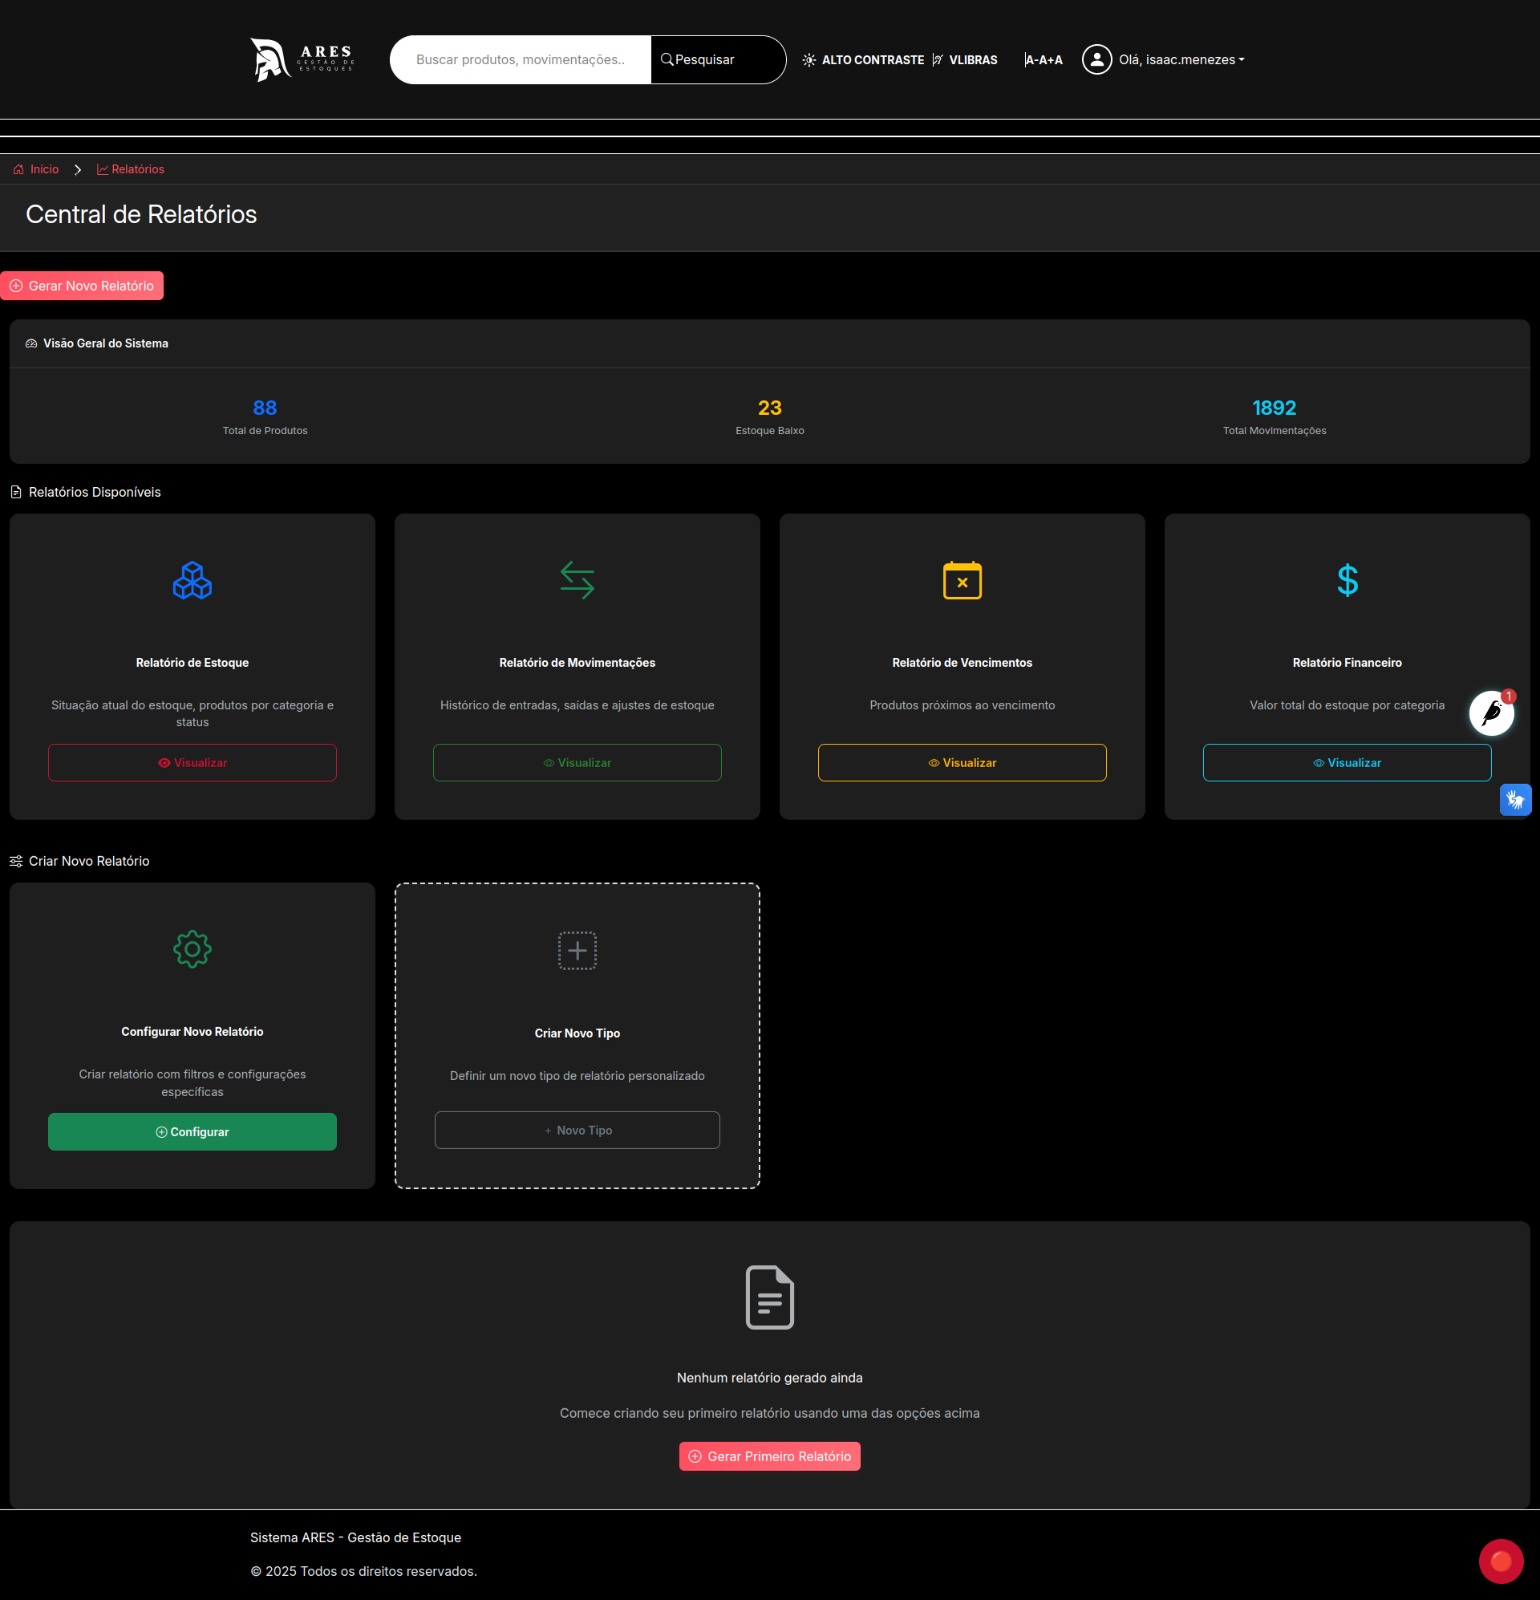Click Visualizar on Relatório de Vencimentos

(x=962, y=763)
